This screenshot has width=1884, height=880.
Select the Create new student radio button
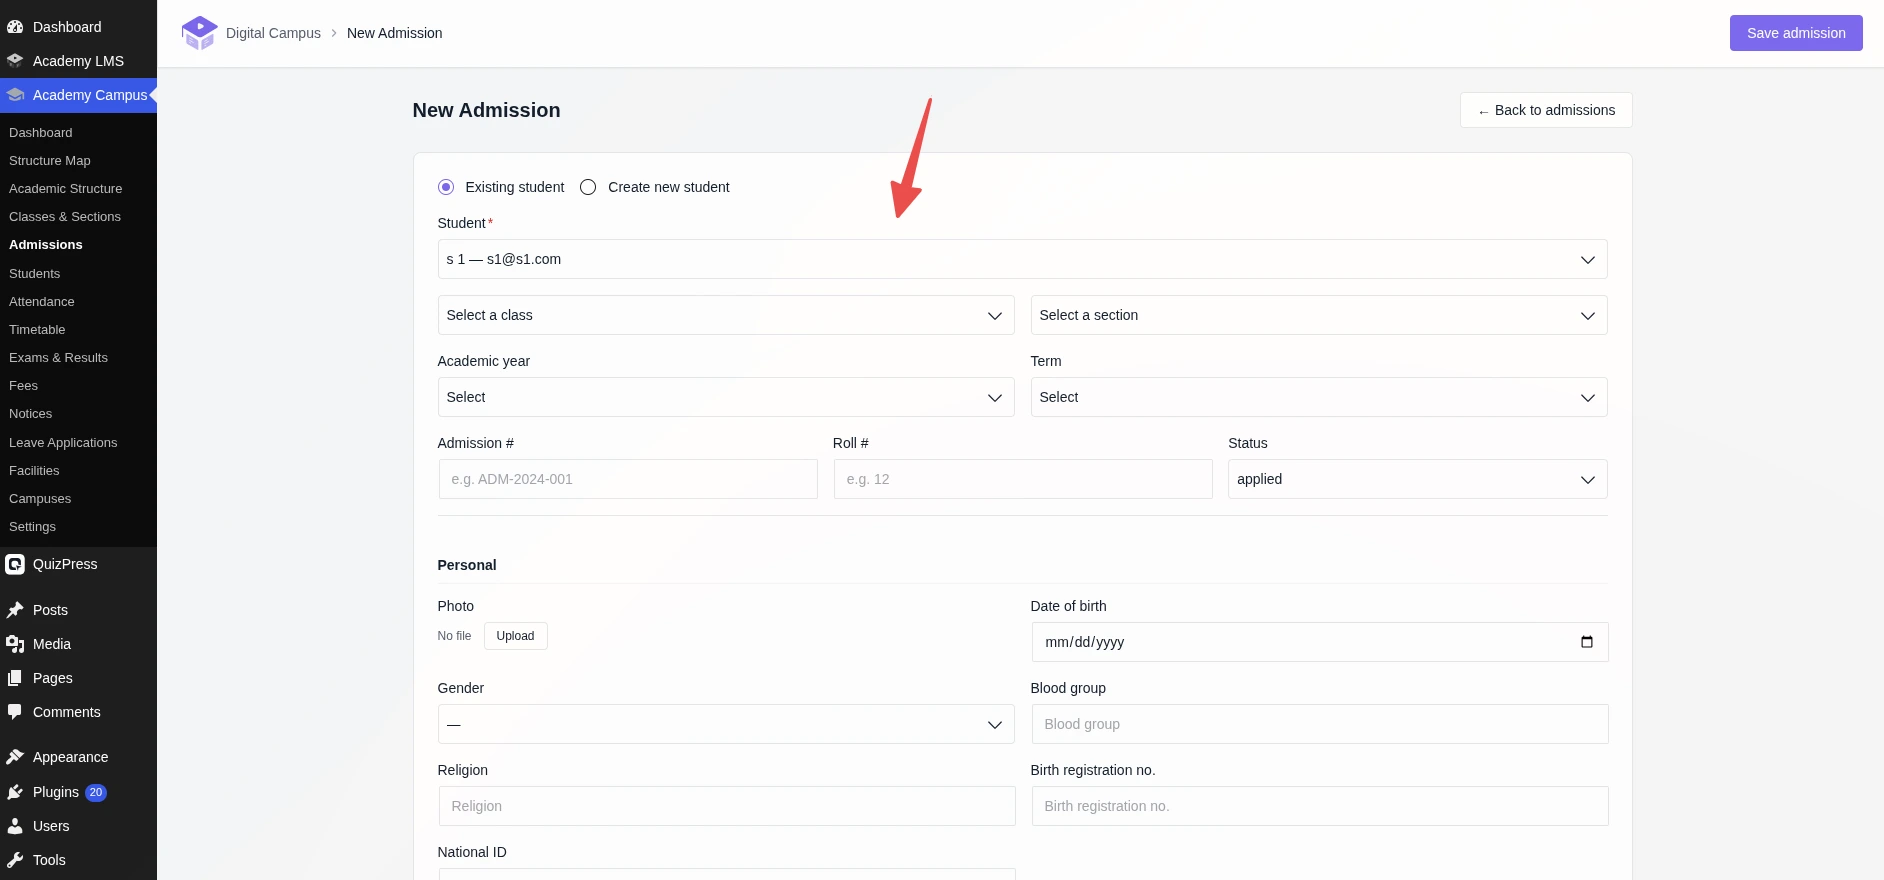[588, 187]
